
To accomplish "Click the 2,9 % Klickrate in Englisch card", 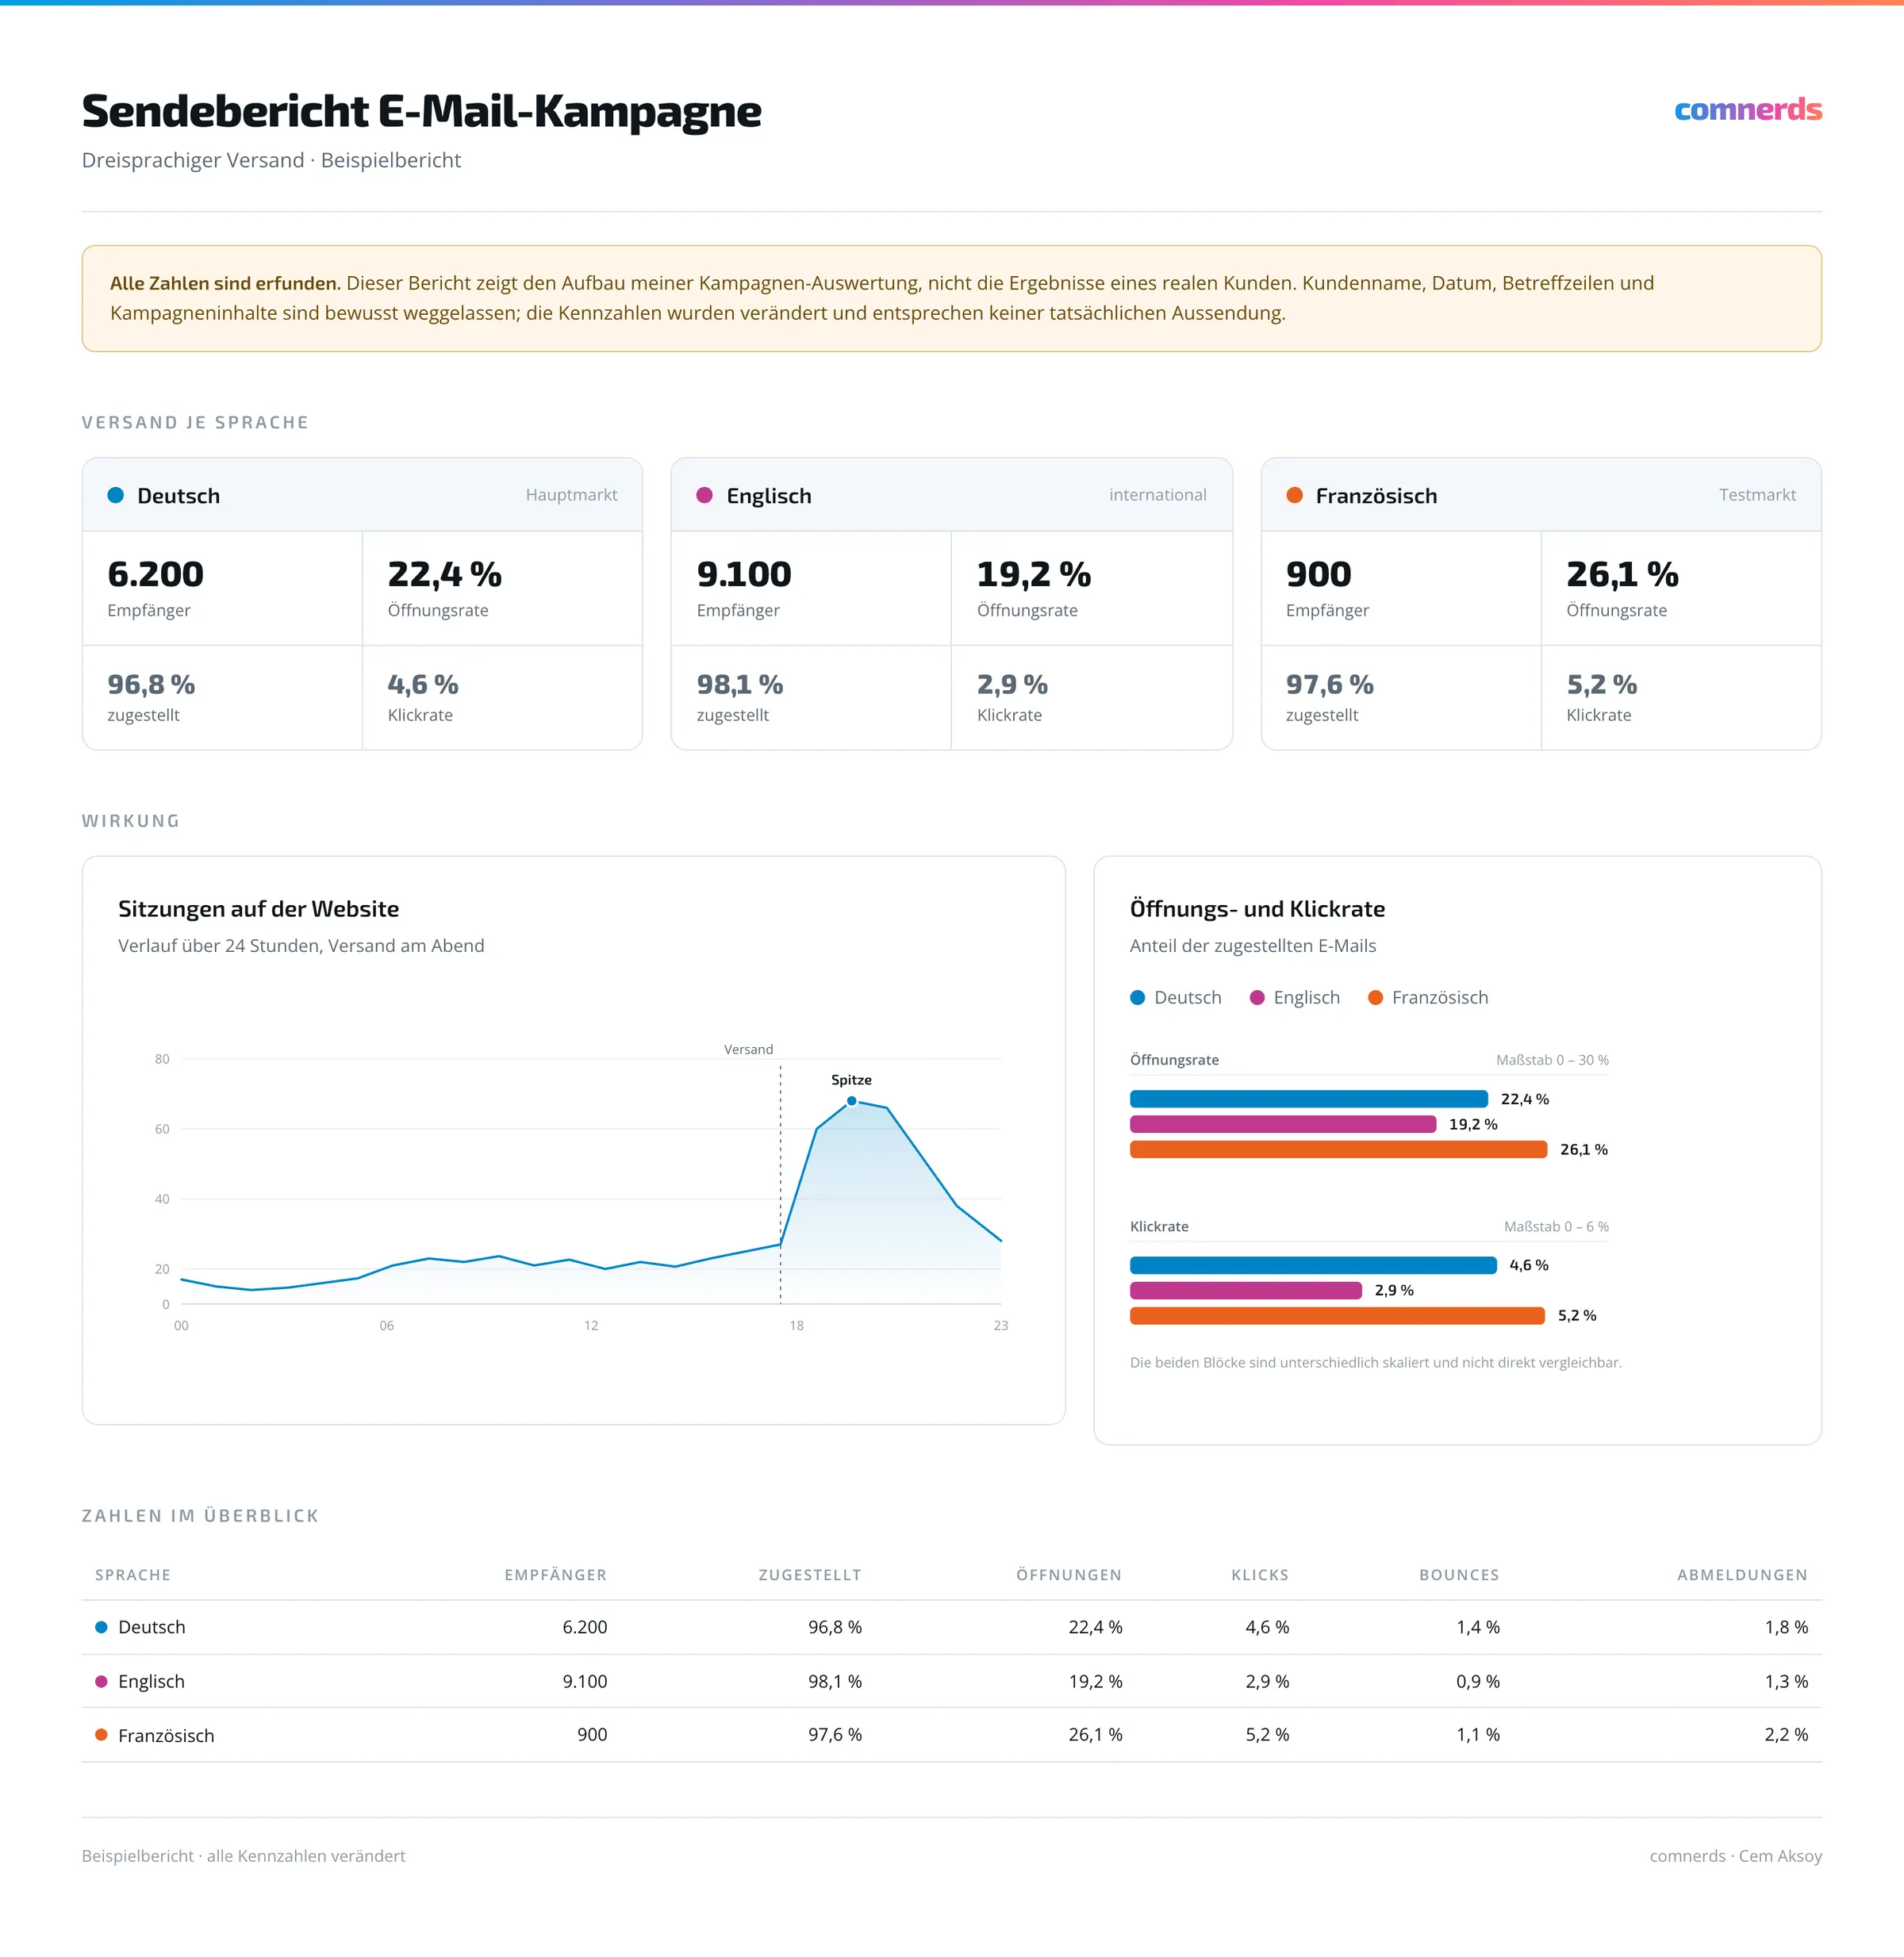I will tap(1012, 684).
